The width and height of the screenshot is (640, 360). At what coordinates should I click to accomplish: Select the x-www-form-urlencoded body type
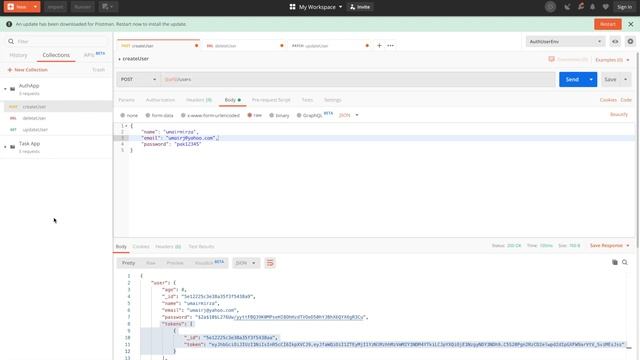click(210, 116)
